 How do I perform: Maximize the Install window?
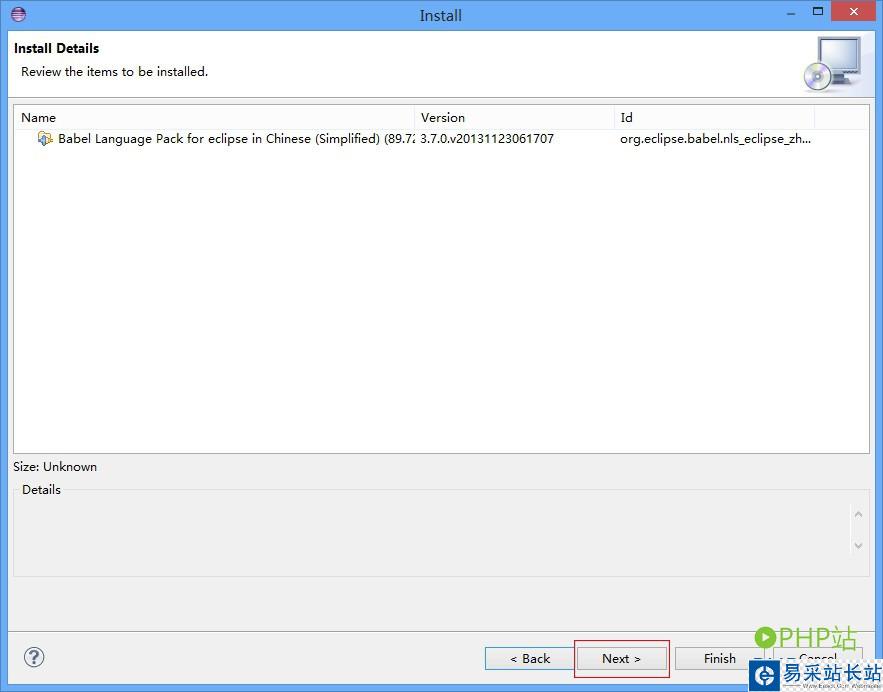click(x=818, y=11)
